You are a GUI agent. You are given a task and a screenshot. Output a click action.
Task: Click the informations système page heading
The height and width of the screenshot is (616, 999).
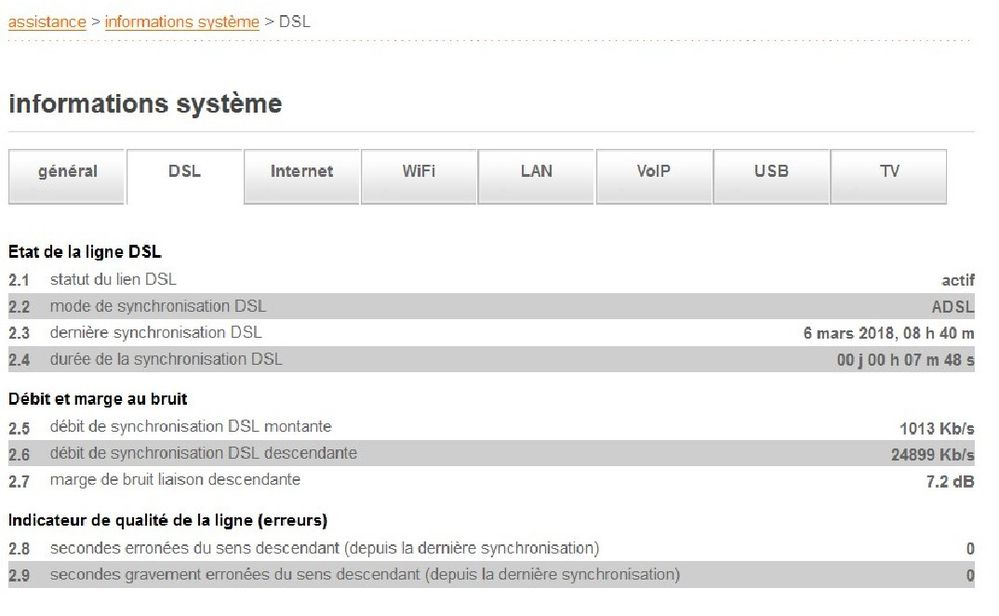pos(145,103)
